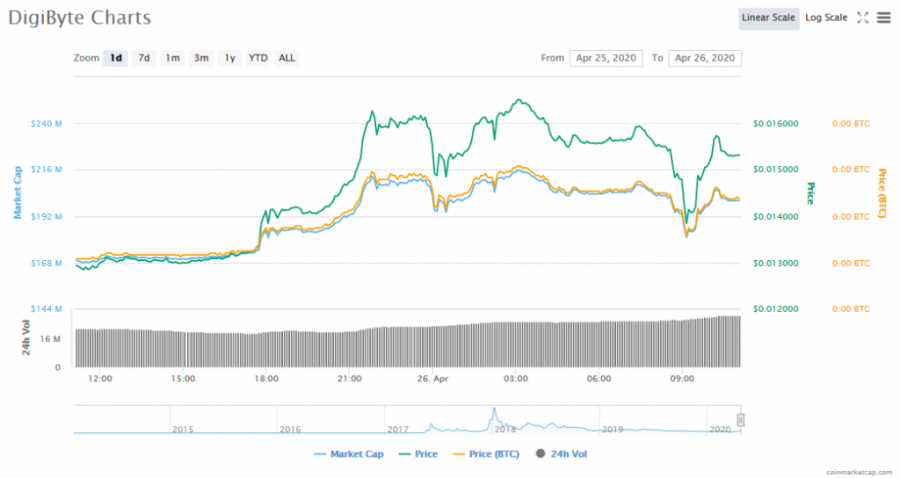Screen dimensions: 900x478
Task: Switch to Linear Scale
Action: 768,18
